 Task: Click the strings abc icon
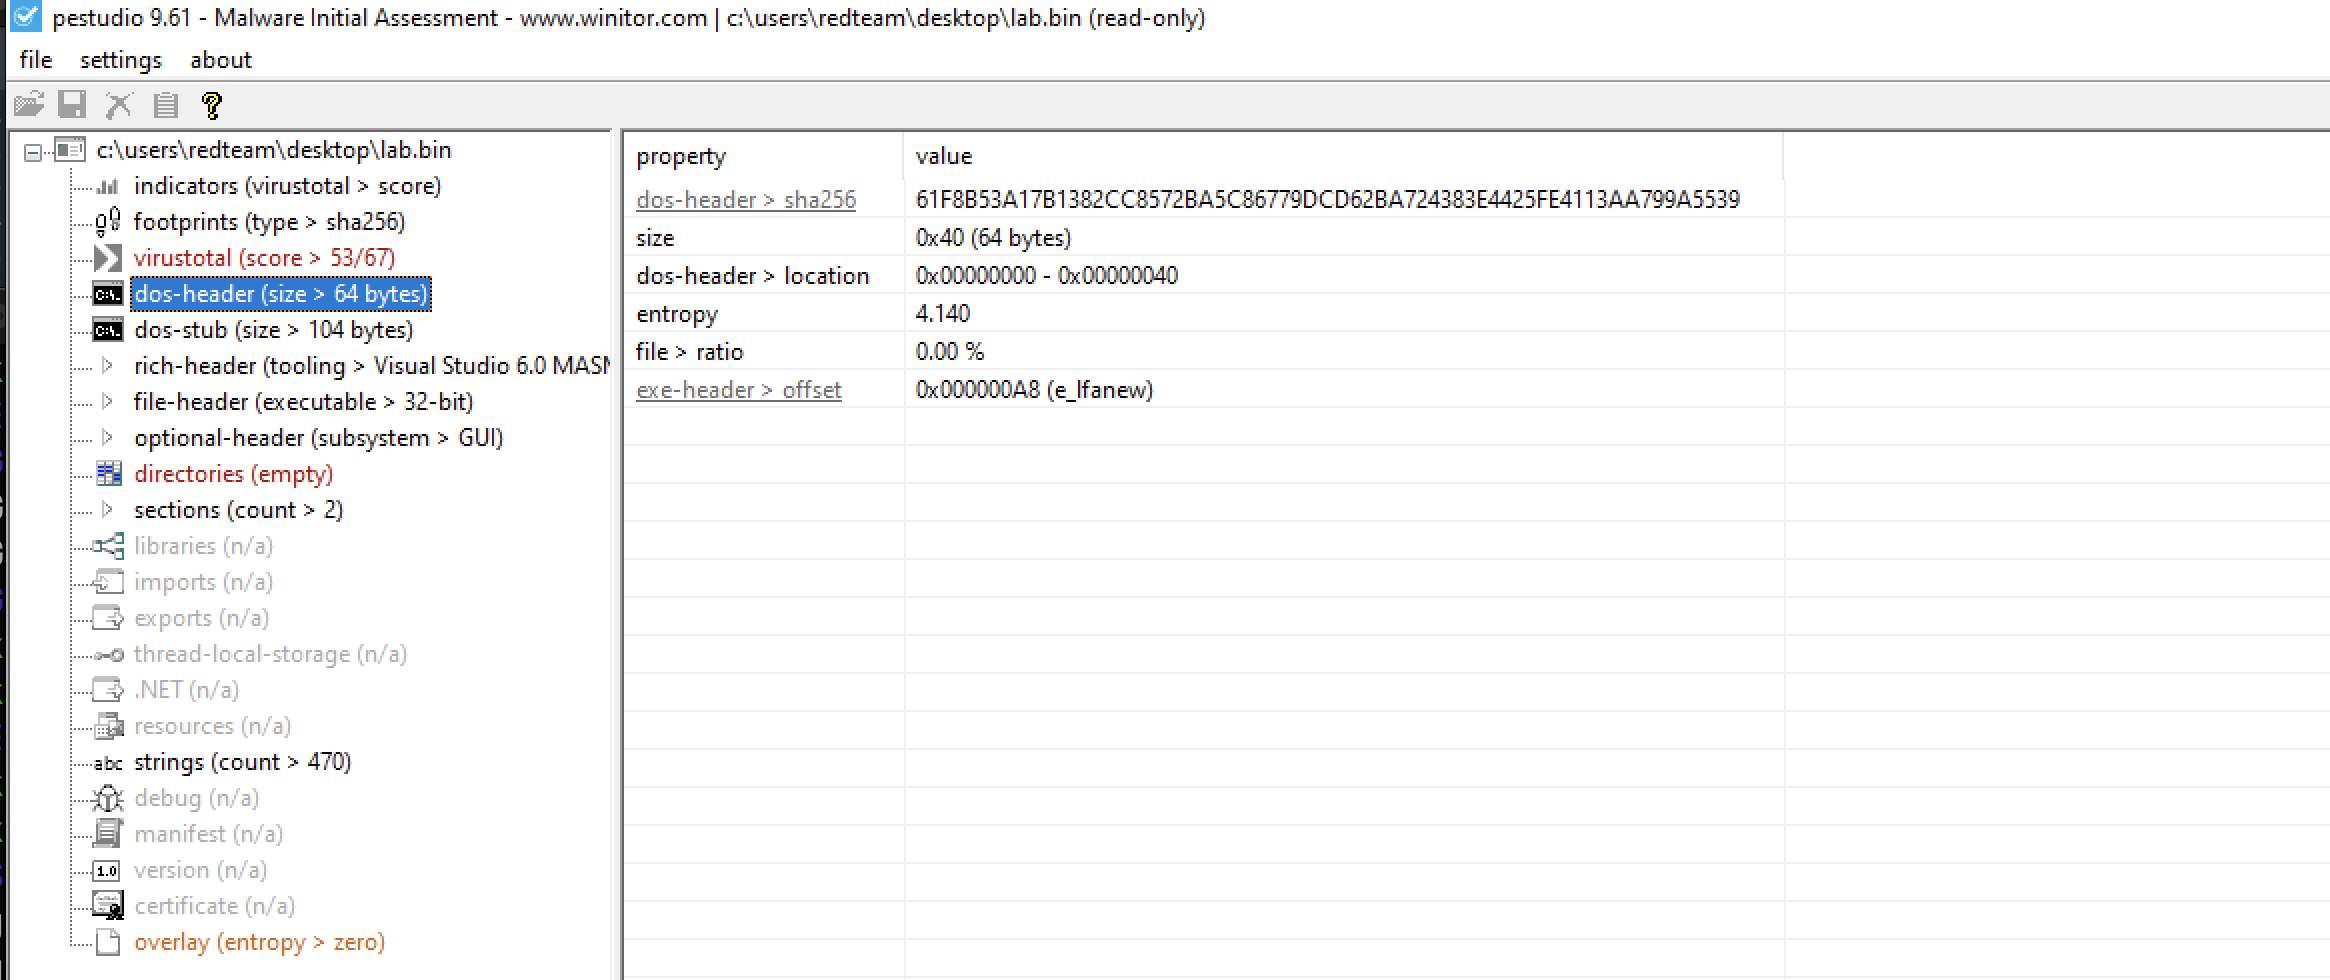click(x=108, y=763)
